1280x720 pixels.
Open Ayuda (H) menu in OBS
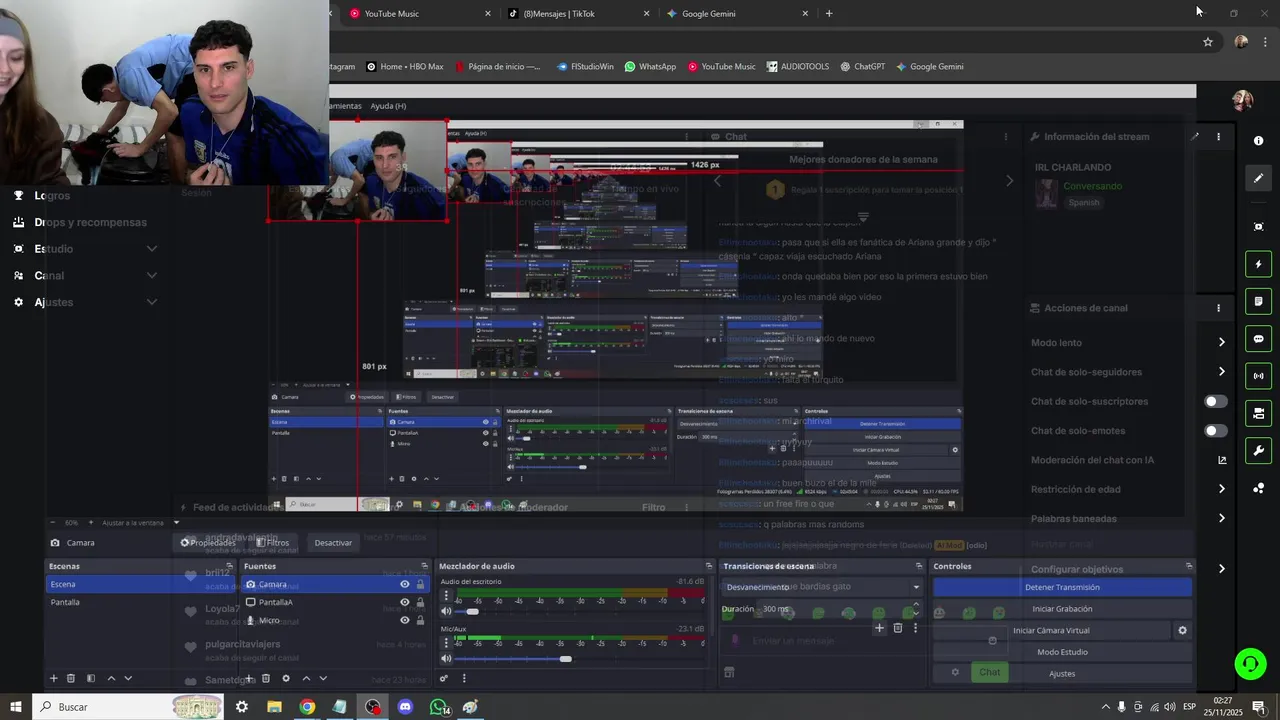pyautogui.click(x=388, y=106)
